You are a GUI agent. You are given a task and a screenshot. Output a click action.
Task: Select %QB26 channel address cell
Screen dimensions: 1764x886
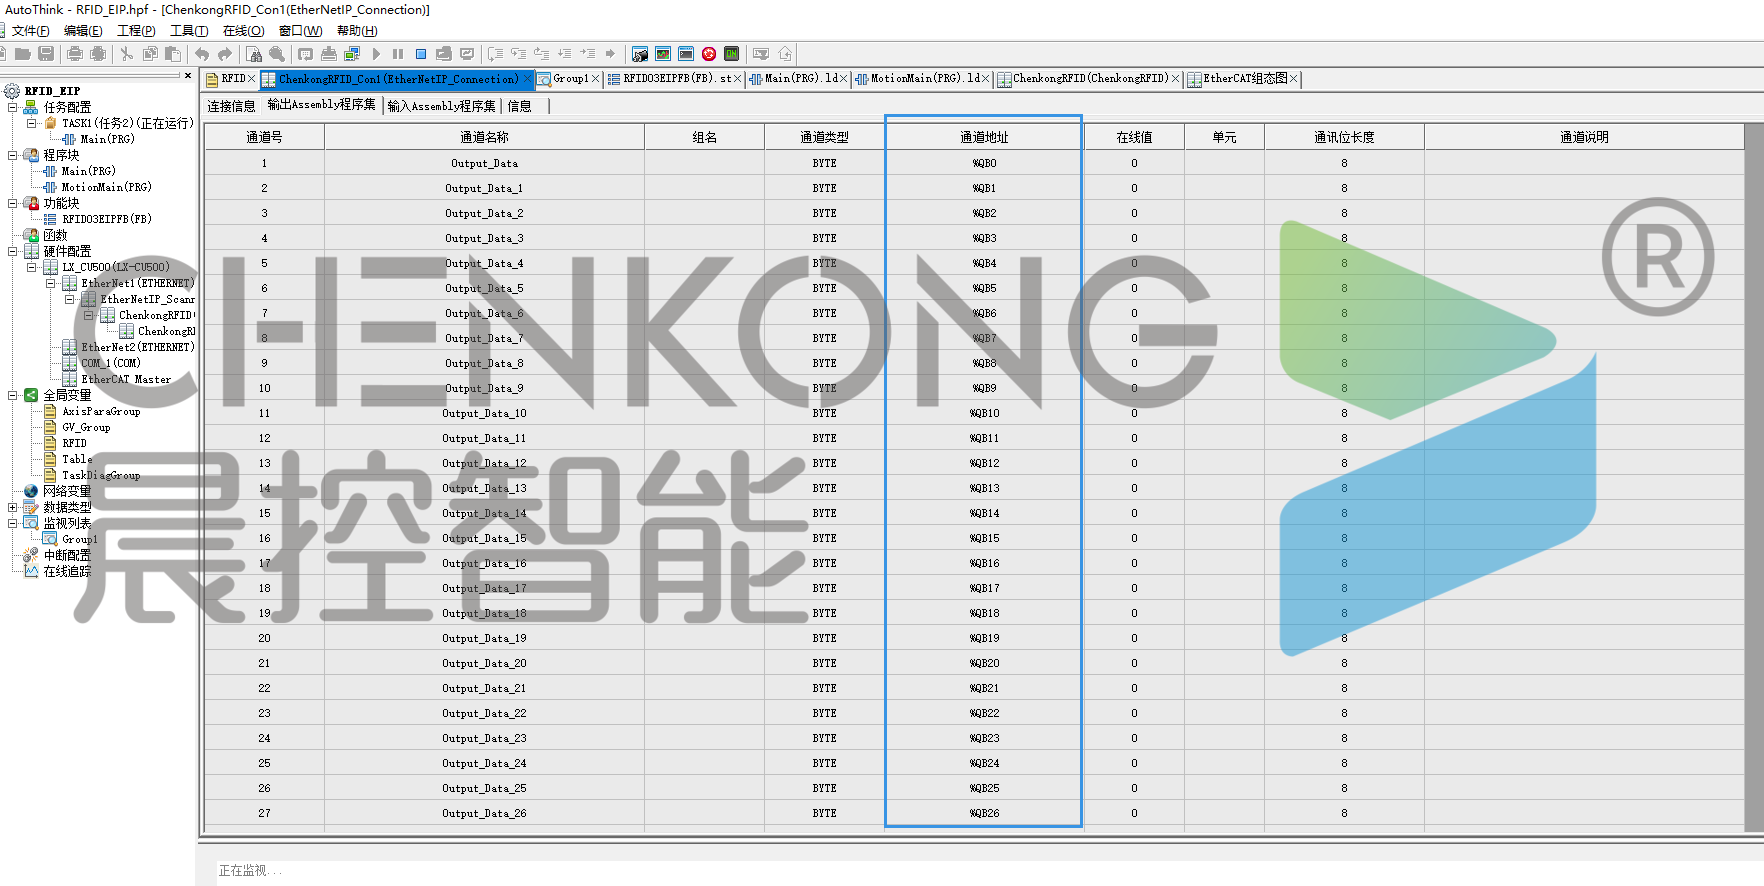[x=984, y=813]
